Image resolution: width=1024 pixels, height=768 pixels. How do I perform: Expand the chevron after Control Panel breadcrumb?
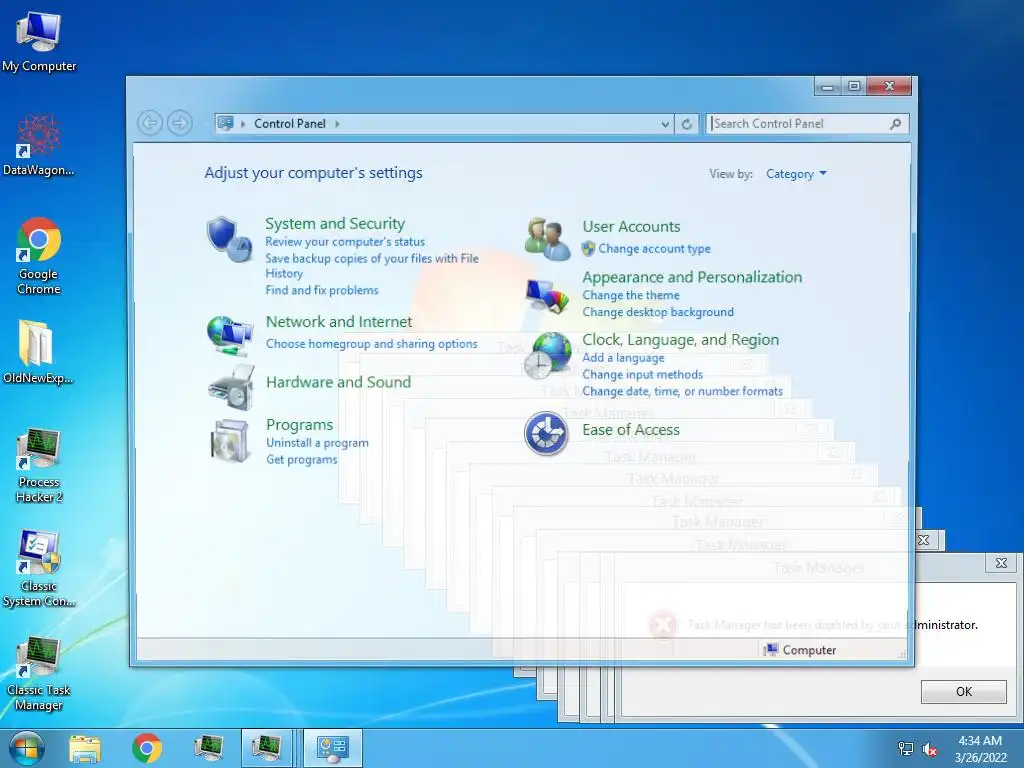(x=338, y=123)
